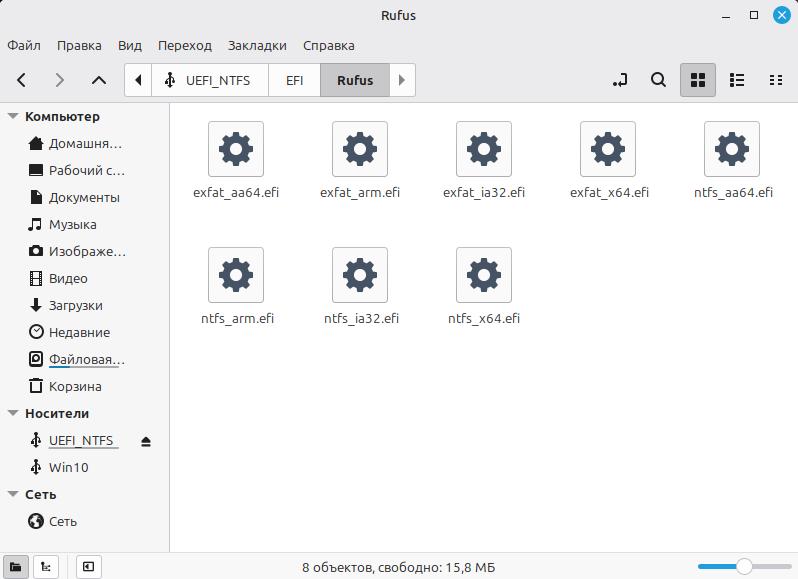The image size is (798, 579).
Task: Select the exfat_arm.efi file icon
Action: [x=360, y=149]
